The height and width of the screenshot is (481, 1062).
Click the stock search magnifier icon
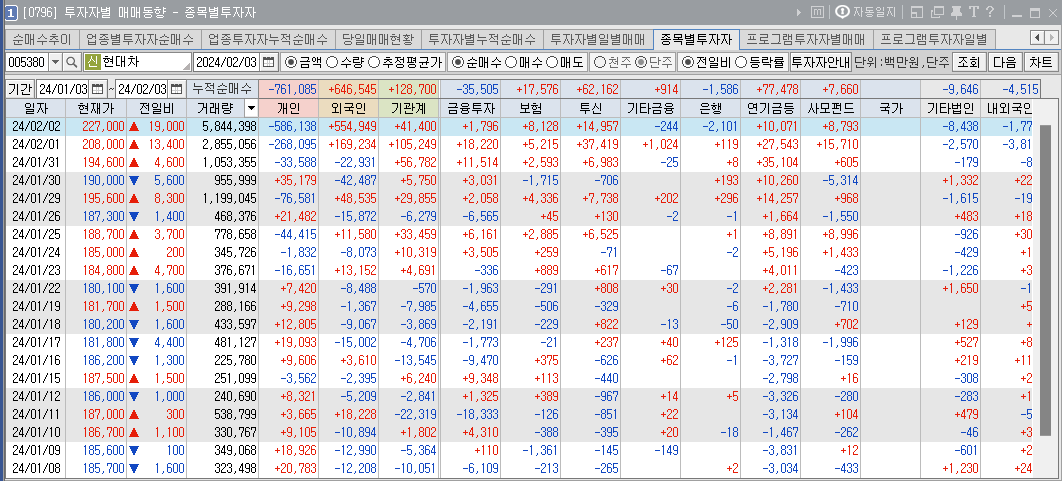[x=71, y=62]
